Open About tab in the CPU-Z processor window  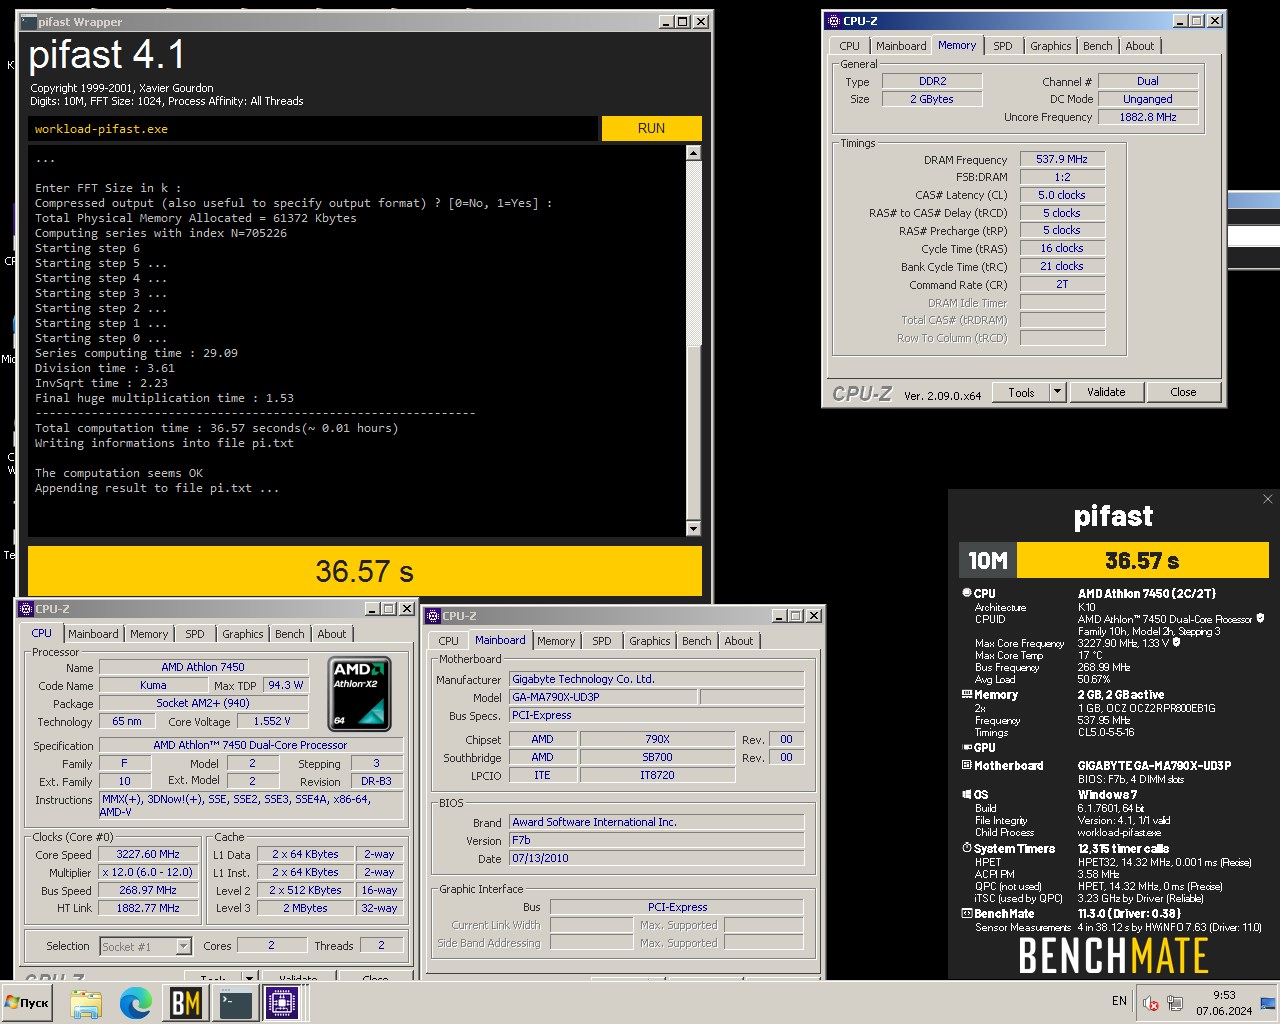(332, 634)
